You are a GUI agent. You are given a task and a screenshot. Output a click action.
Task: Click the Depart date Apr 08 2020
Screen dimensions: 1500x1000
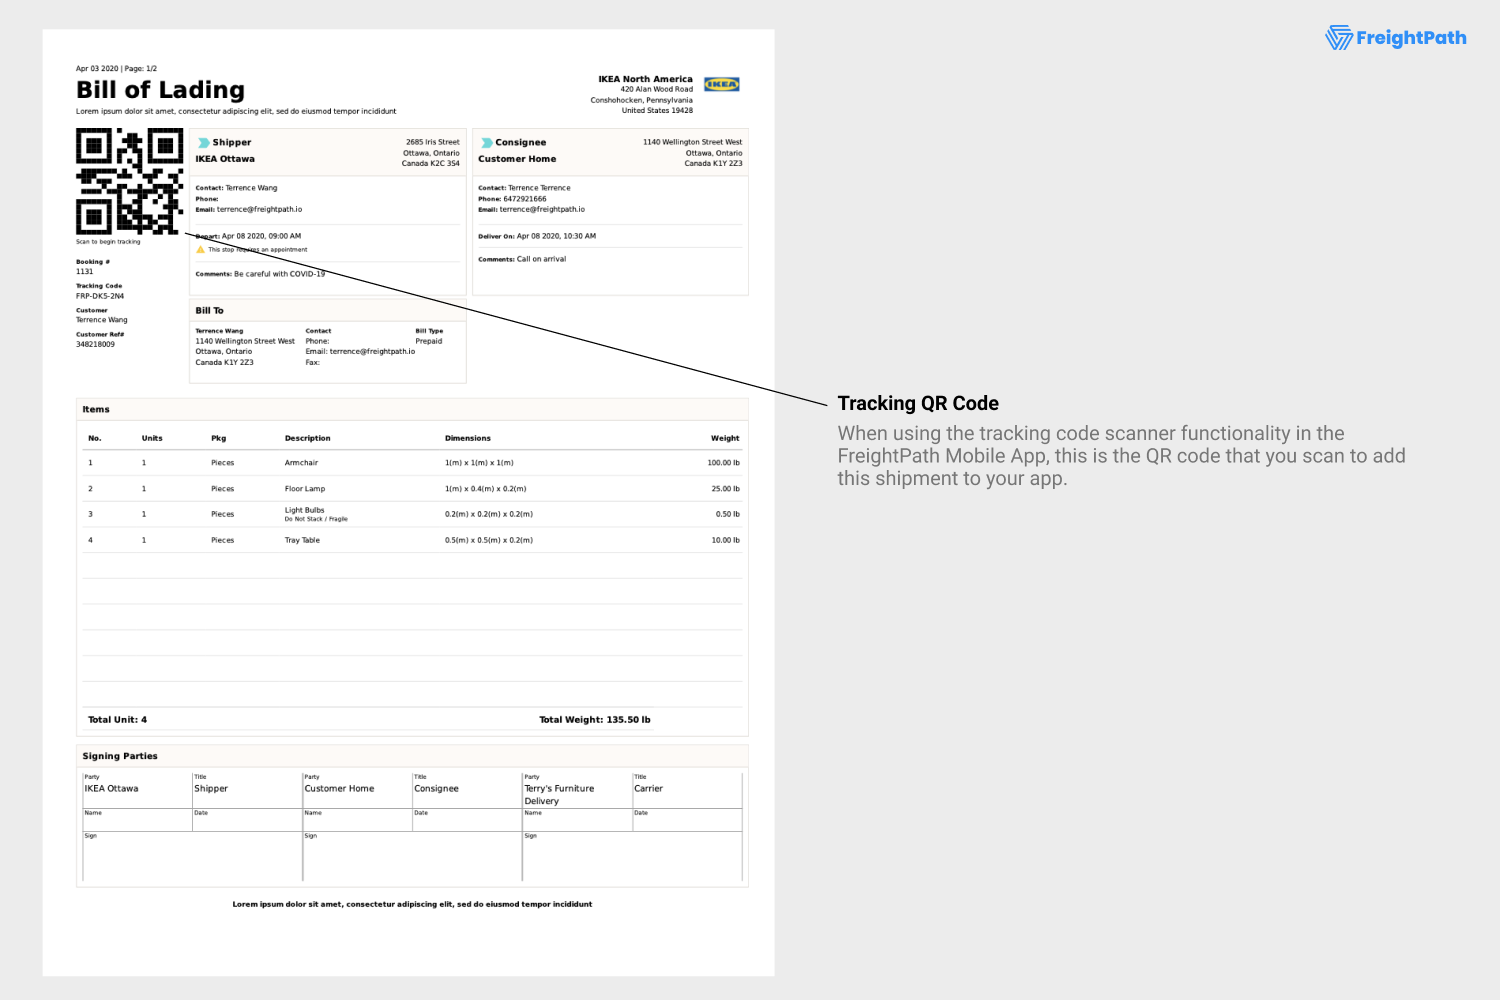[x=261, y=237]
